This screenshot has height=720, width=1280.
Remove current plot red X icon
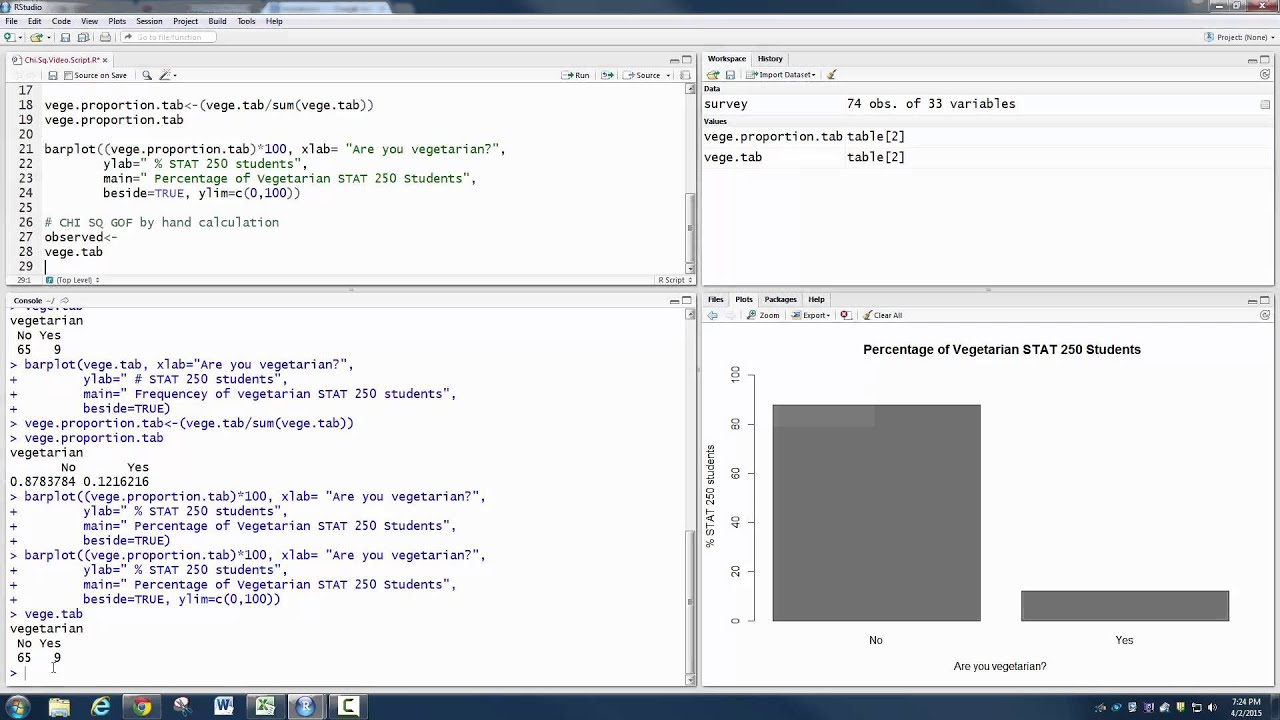tap(845, 315)
